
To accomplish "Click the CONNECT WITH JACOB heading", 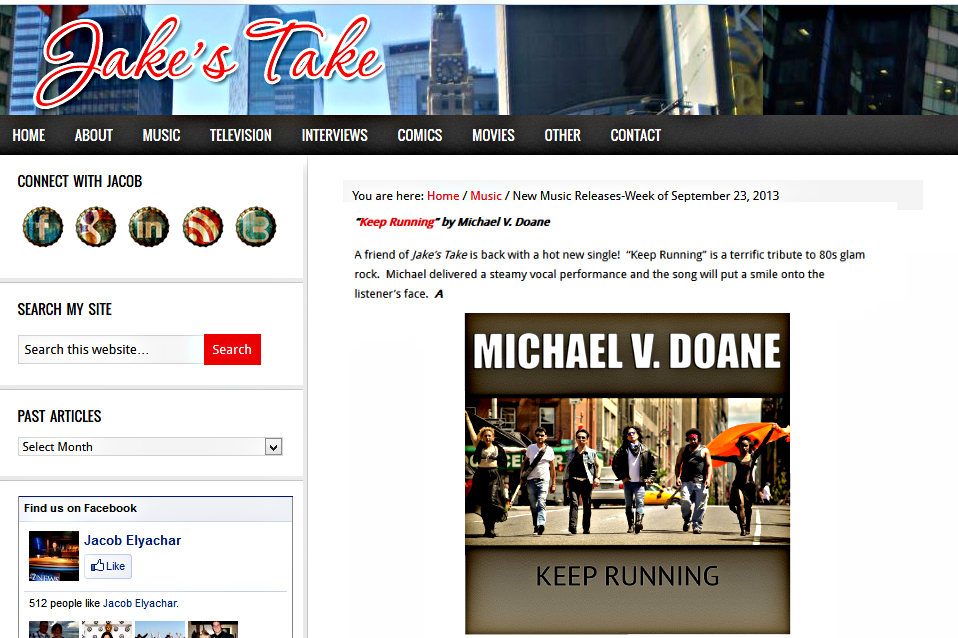I will (79, 182).
